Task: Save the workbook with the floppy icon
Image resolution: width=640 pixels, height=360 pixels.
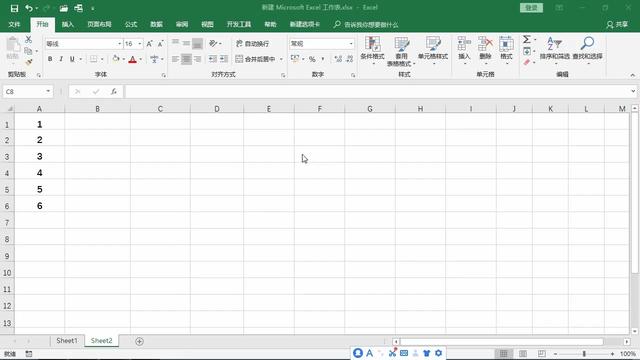Action: (x=14, y=8)
